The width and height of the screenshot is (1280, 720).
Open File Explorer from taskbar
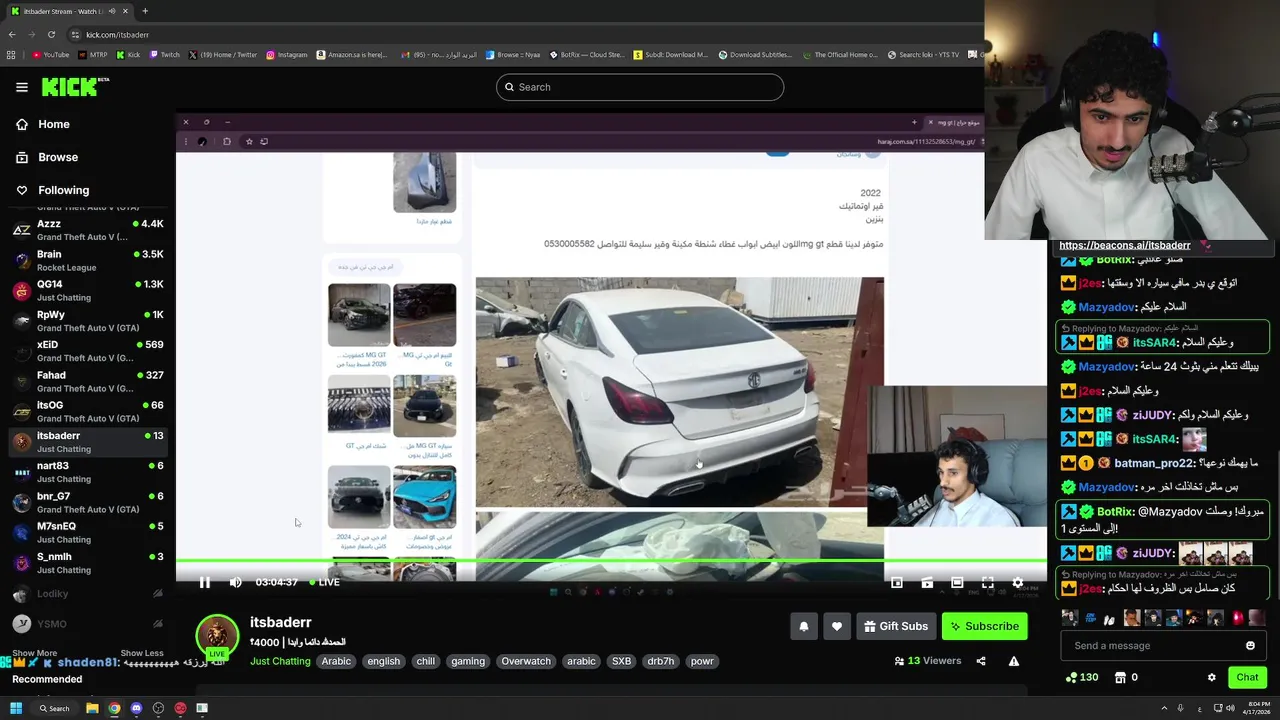pyautogui.click(x=92, y=708)
